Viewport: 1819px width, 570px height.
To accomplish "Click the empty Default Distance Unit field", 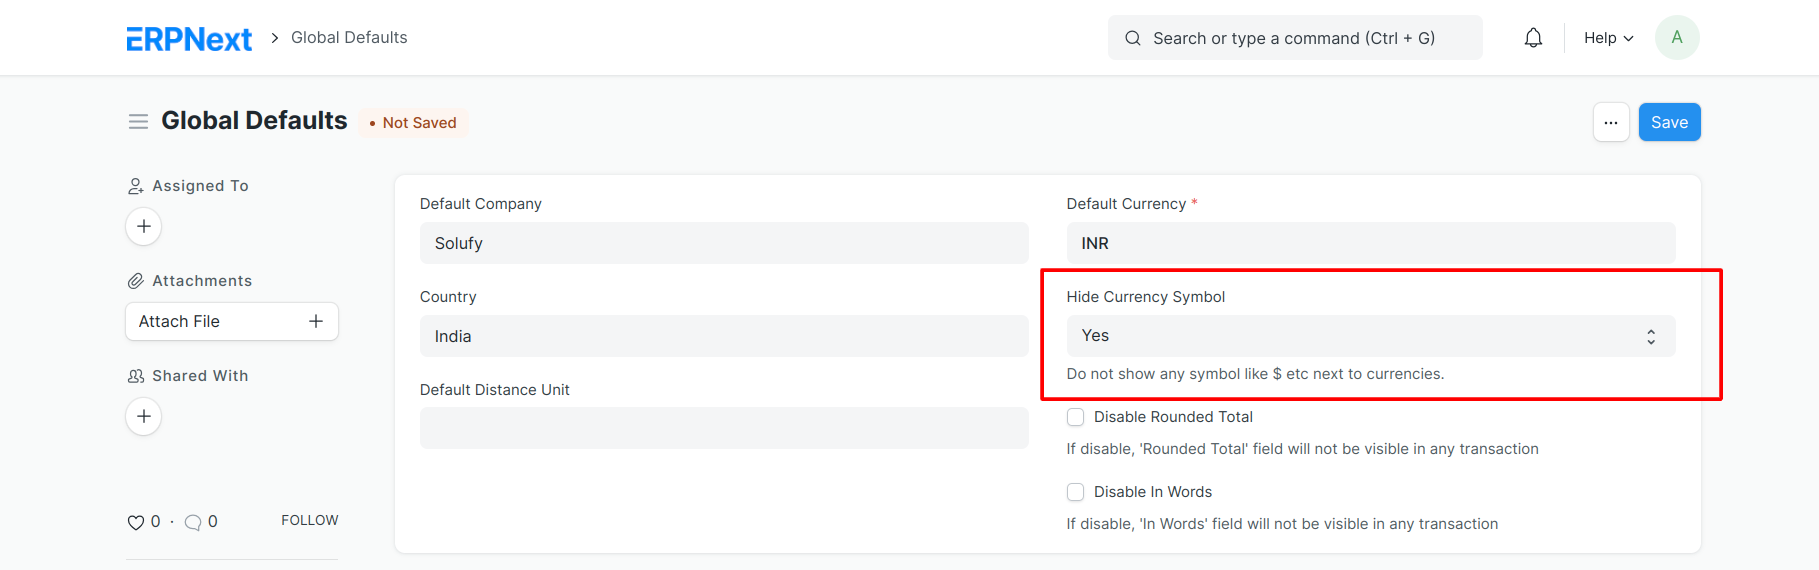I will pyautogui.click(x=724, y=428).
